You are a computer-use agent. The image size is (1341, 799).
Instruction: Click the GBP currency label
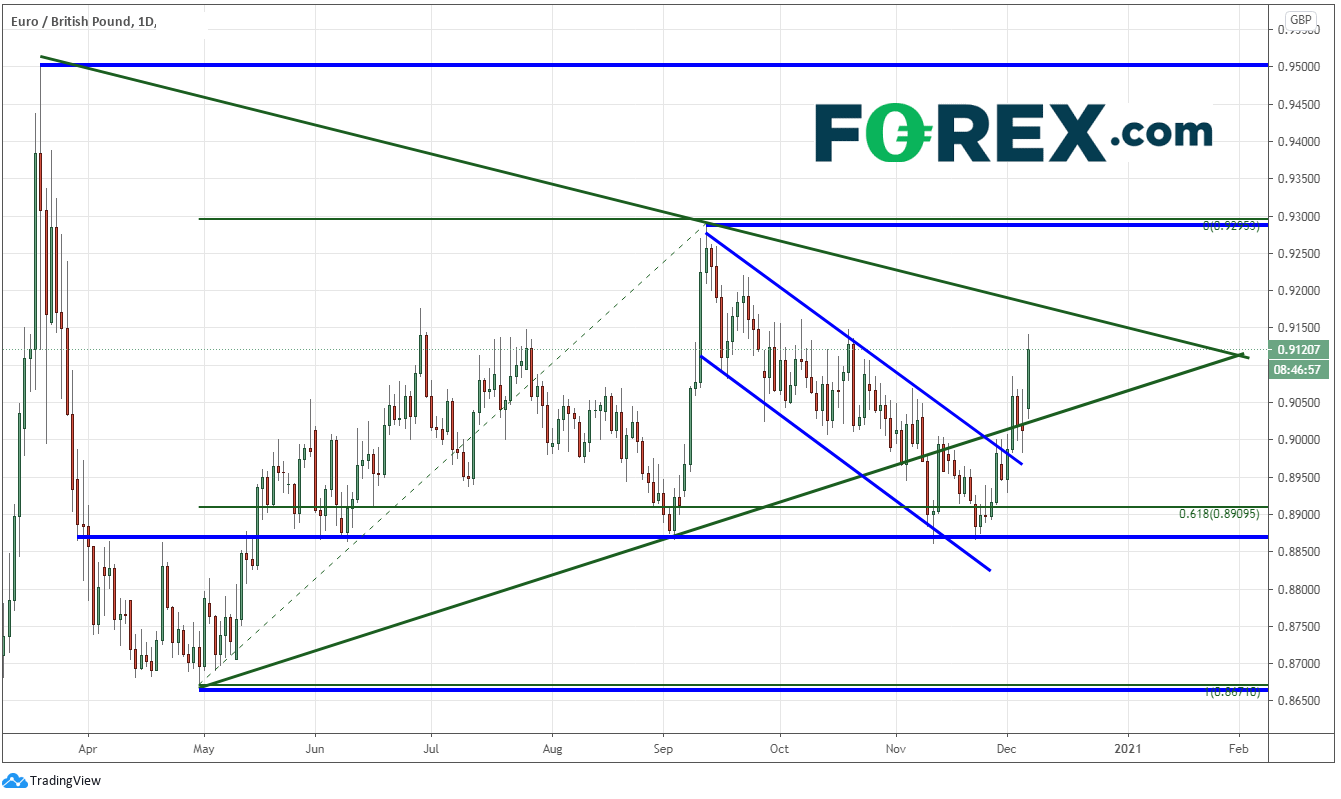coord(1300,20)
